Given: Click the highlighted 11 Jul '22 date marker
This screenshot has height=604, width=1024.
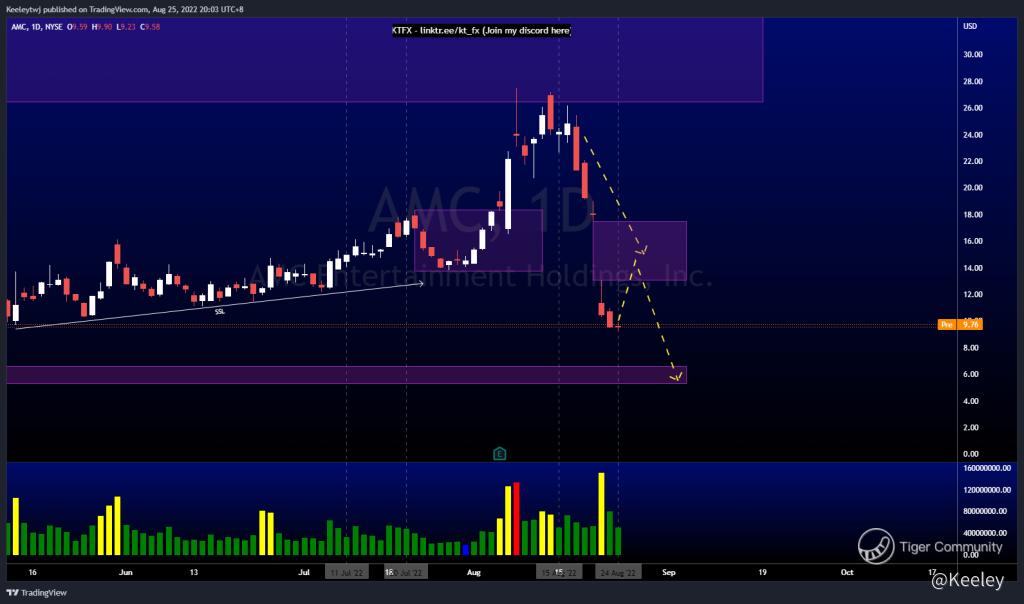Looking at the screenshot, I should pyautogui.click(x=347, y=573).
